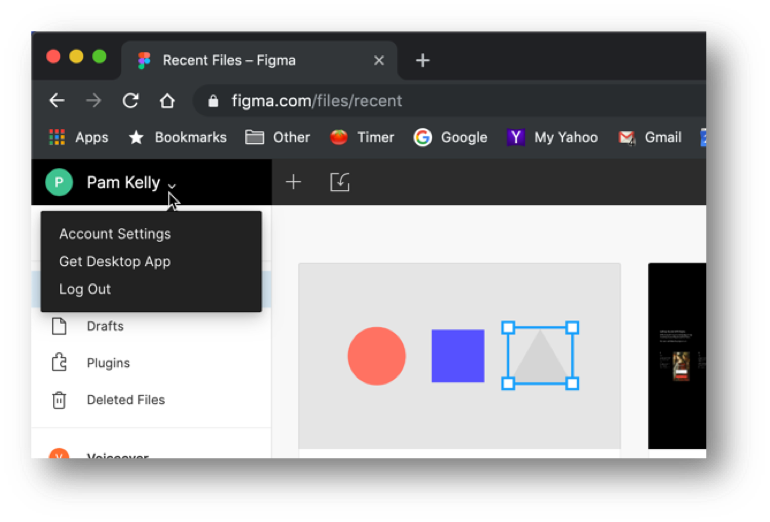770x522 pixels.
Task: Go forward in the browser
Action: 93,101
